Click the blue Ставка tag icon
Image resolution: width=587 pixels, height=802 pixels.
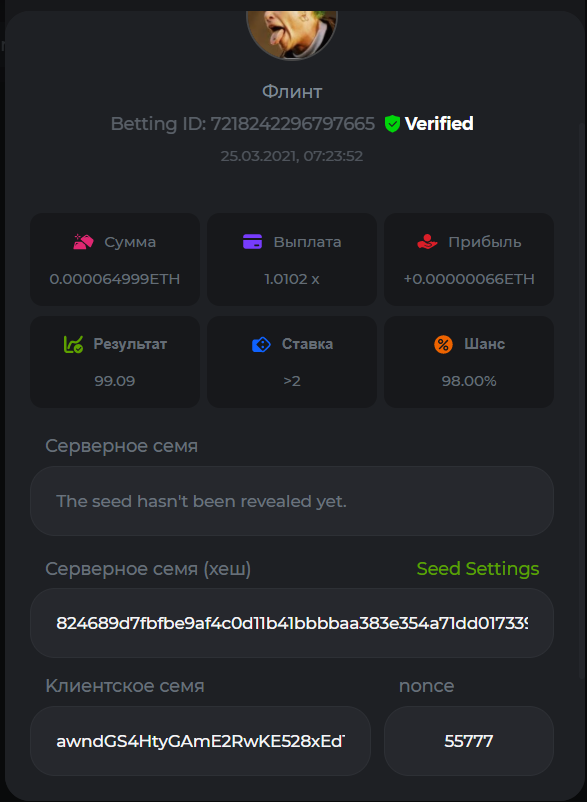click(261, 344)
